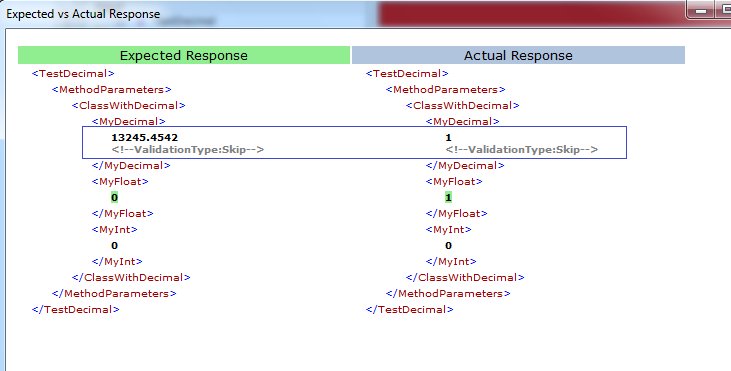Select opening <ClassWithDecimal> tag in Actual Response

[462, 105]
